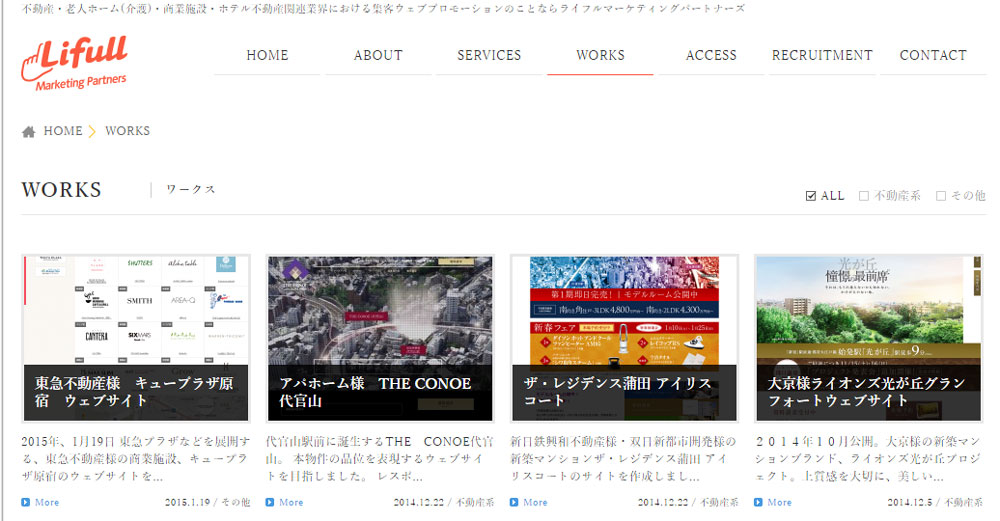Screen dimensions: 1000x521
Task: Click the description starting 新日鉄興和不動産様
Action: [624, 459]
